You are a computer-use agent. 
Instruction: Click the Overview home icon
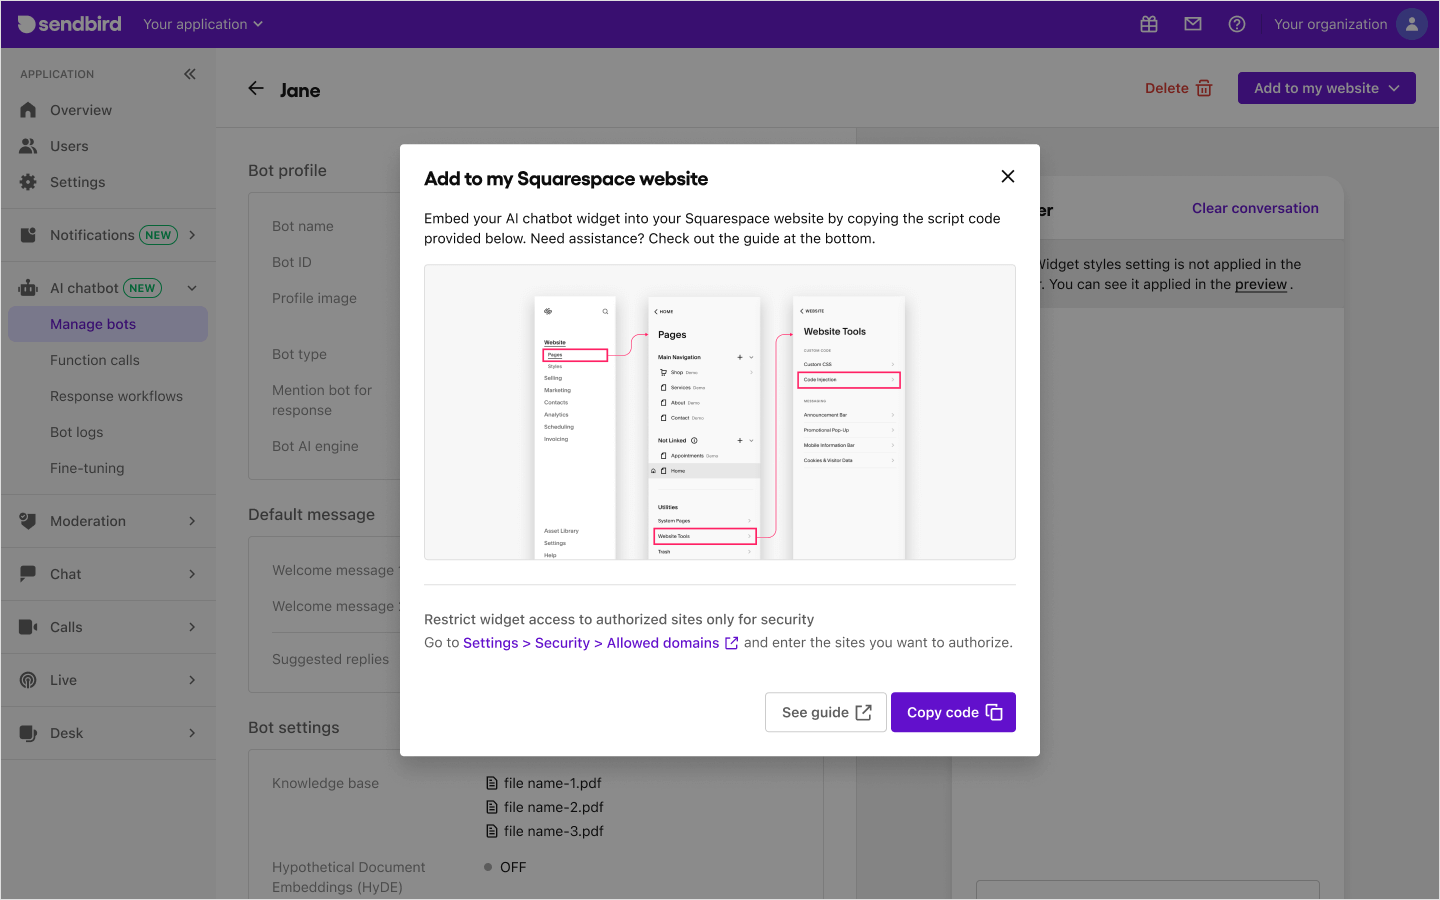click(x=28, y=110)
